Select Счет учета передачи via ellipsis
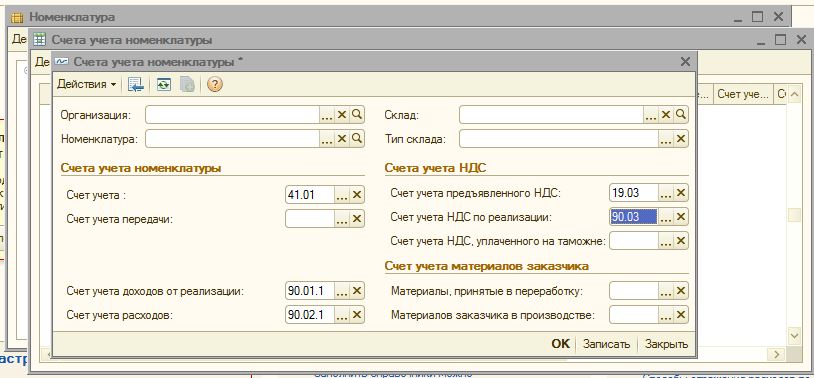This screenshot has height=378, width=814. [342, 219]
